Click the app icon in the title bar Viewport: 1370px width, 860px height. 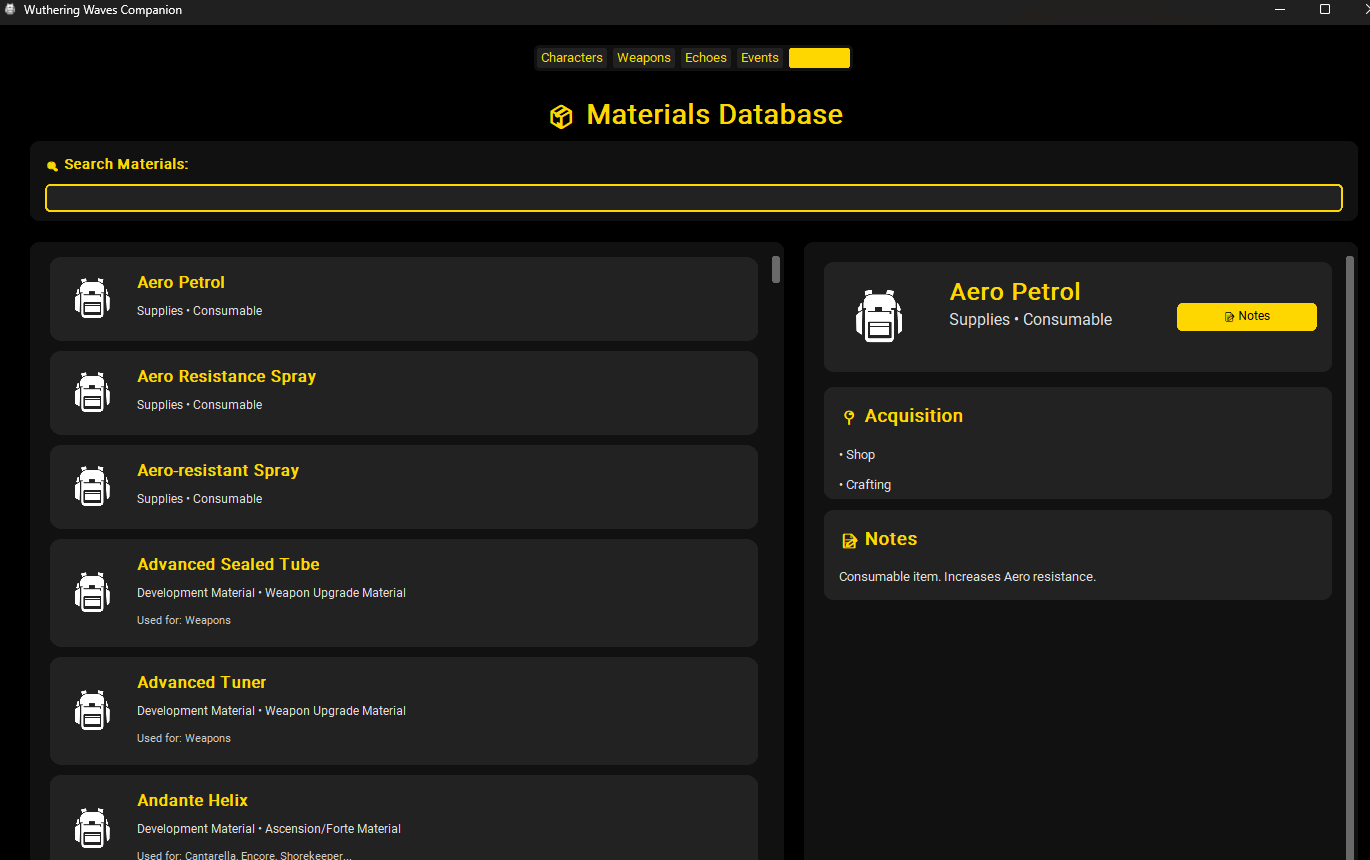point(10,10)
